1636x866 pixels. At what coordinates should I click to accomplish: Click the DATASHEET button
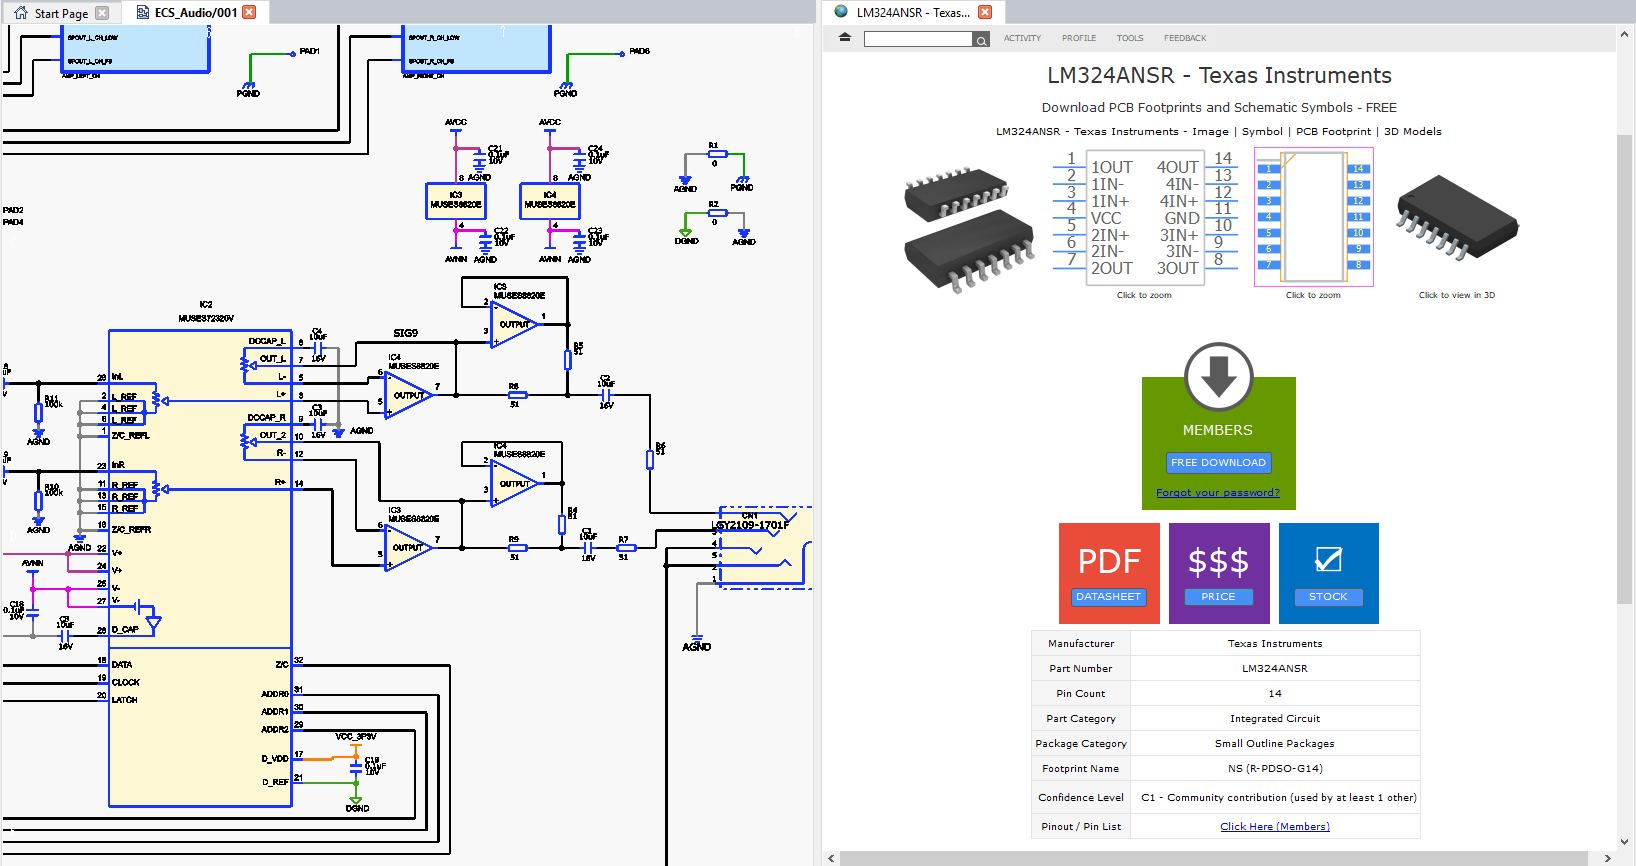[x=1108, y=597]
